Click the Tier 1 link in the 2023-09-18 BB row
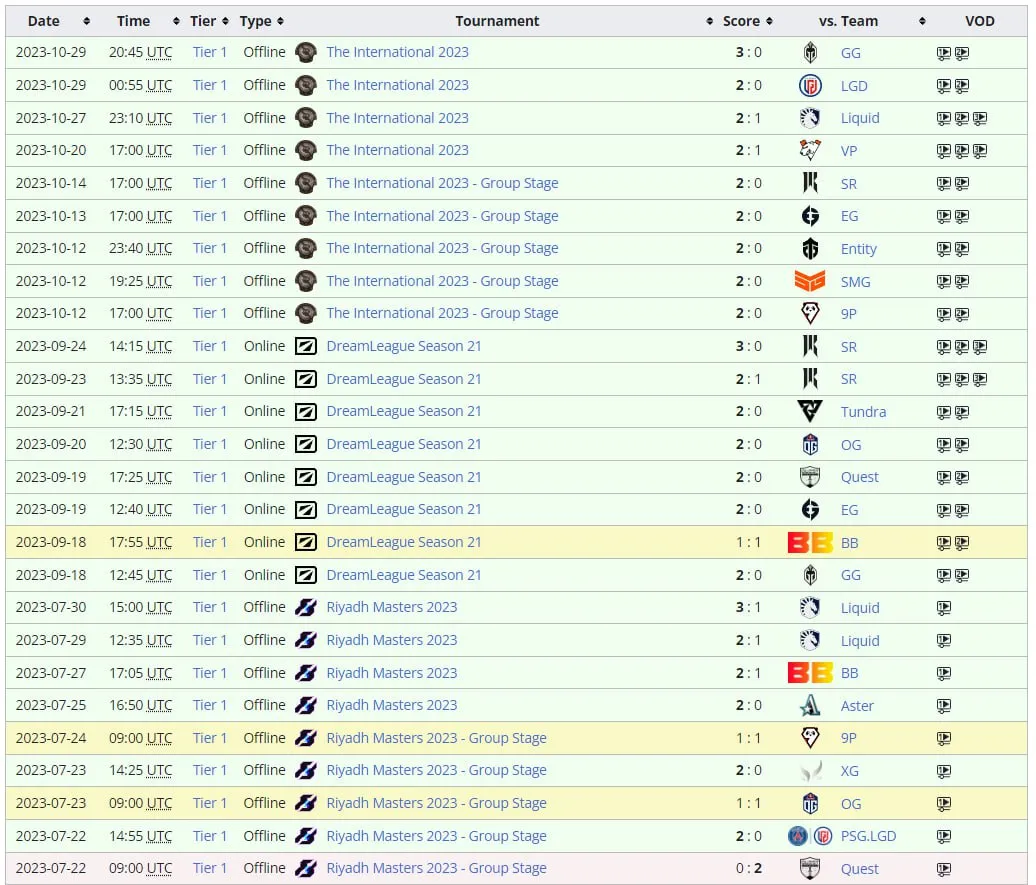Image resolution: width=1036 pixels, height=885 pixels. (x=209, y=542)
